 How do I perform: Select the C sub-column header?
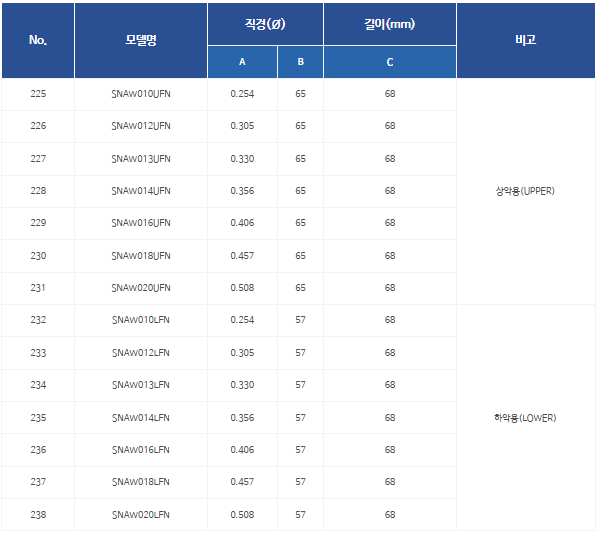tap(390, 62)
